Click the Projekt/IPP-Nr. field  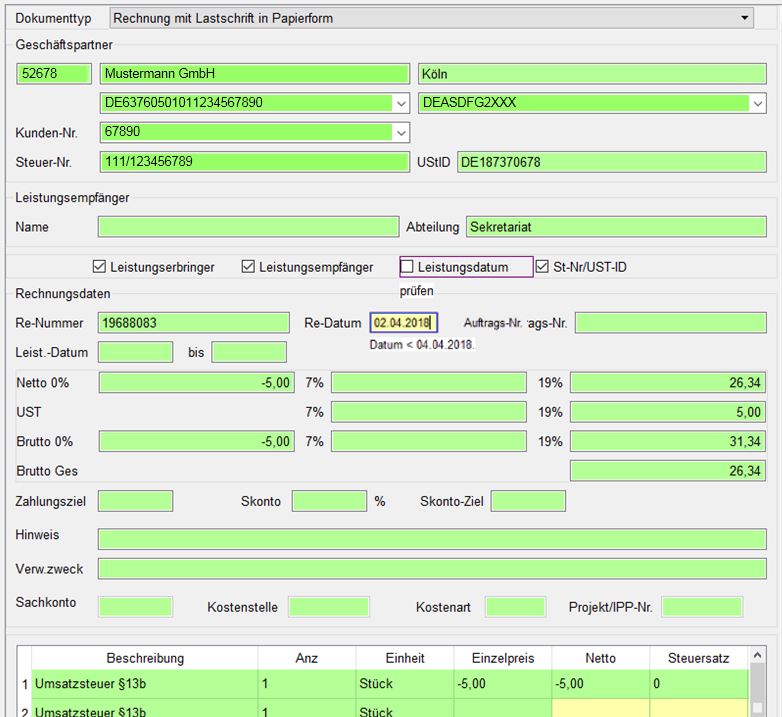point(702,607)
